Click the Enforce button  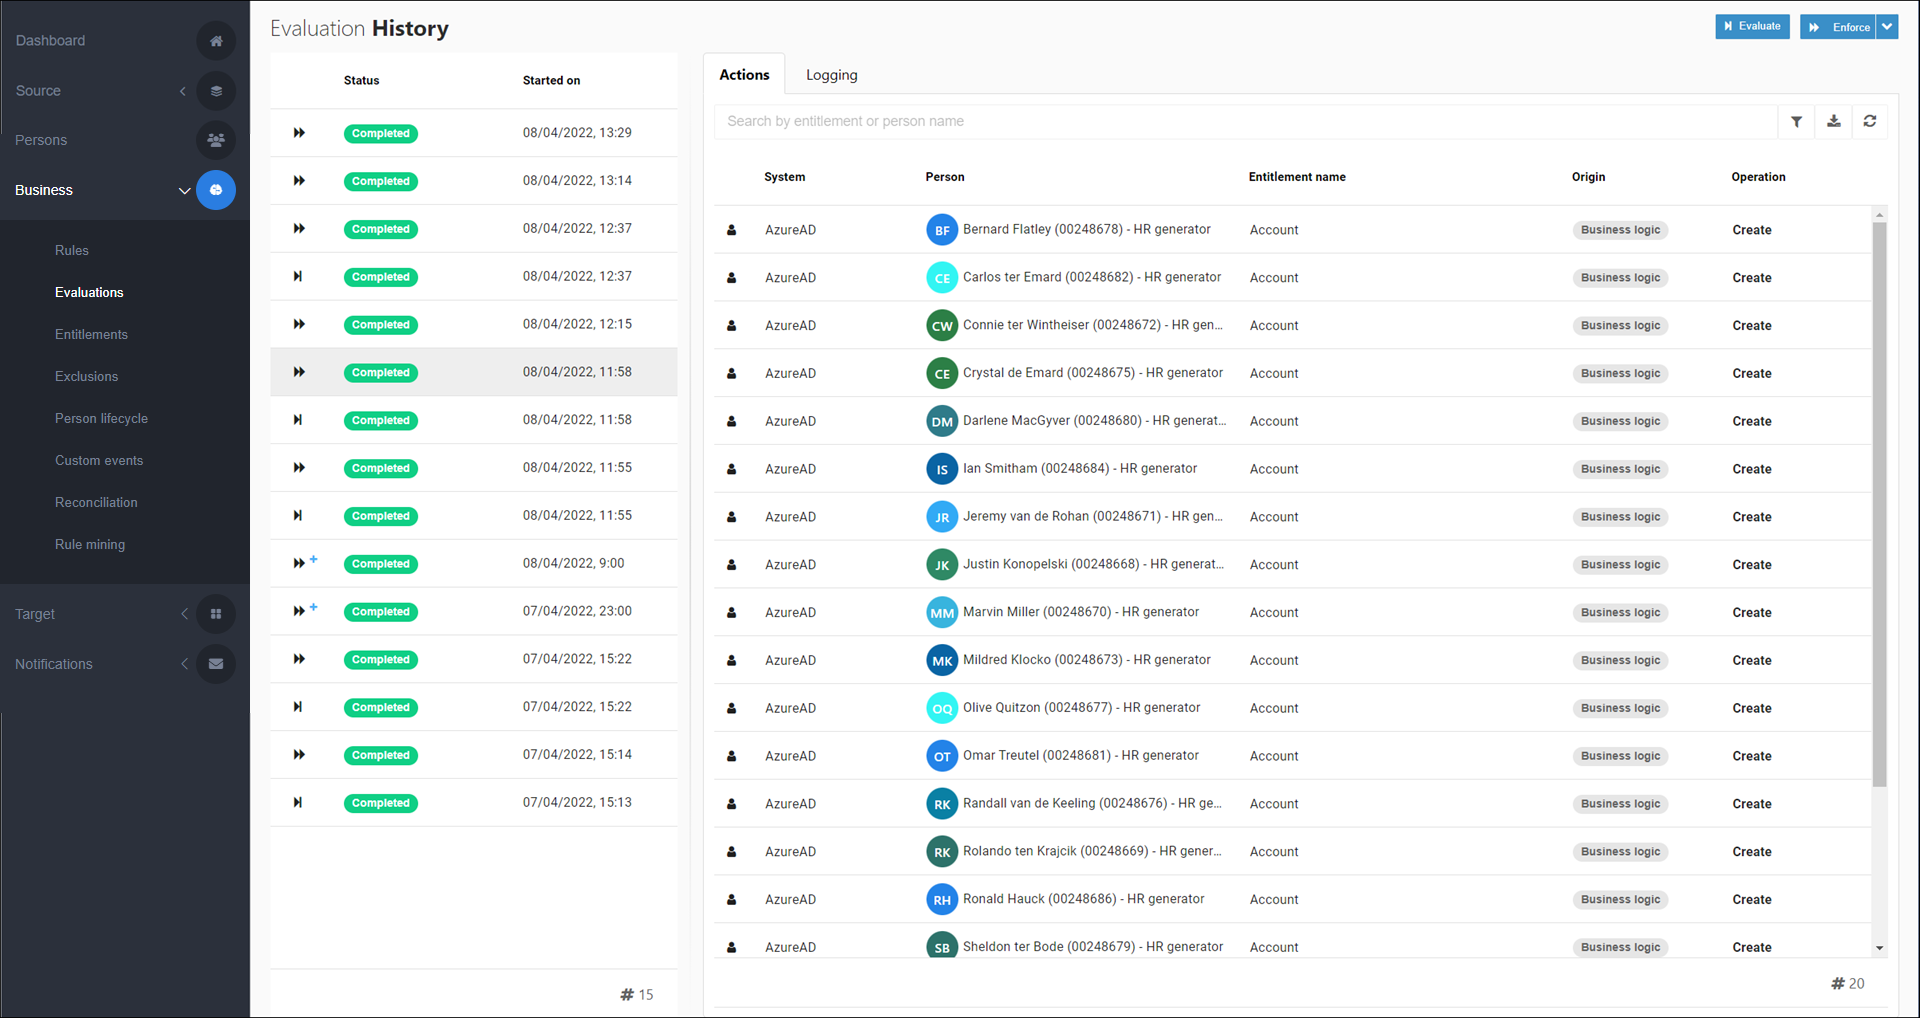[1838, 27]
